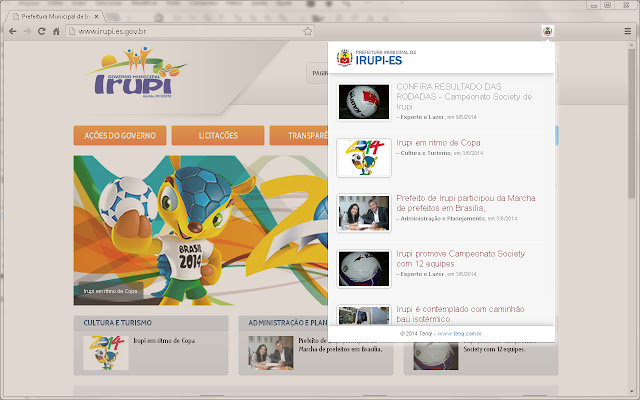Click the Governo Municipal Irupi logo

[135, 72]
